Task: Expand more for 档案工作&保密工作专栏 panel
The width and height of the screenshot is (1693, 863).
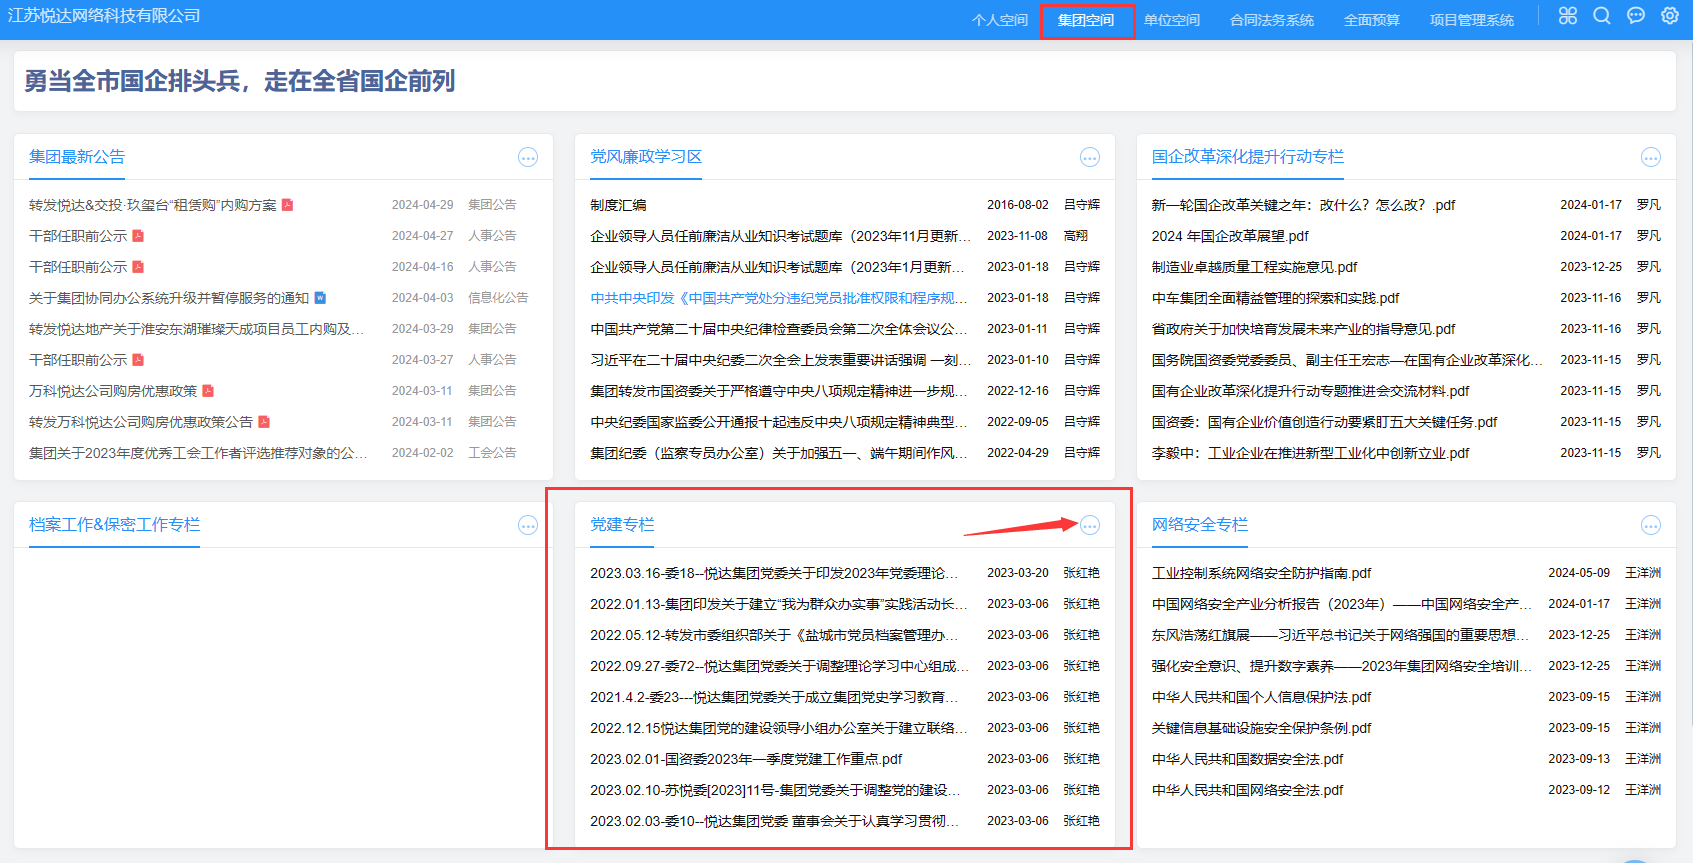Action: coord(528,526)
